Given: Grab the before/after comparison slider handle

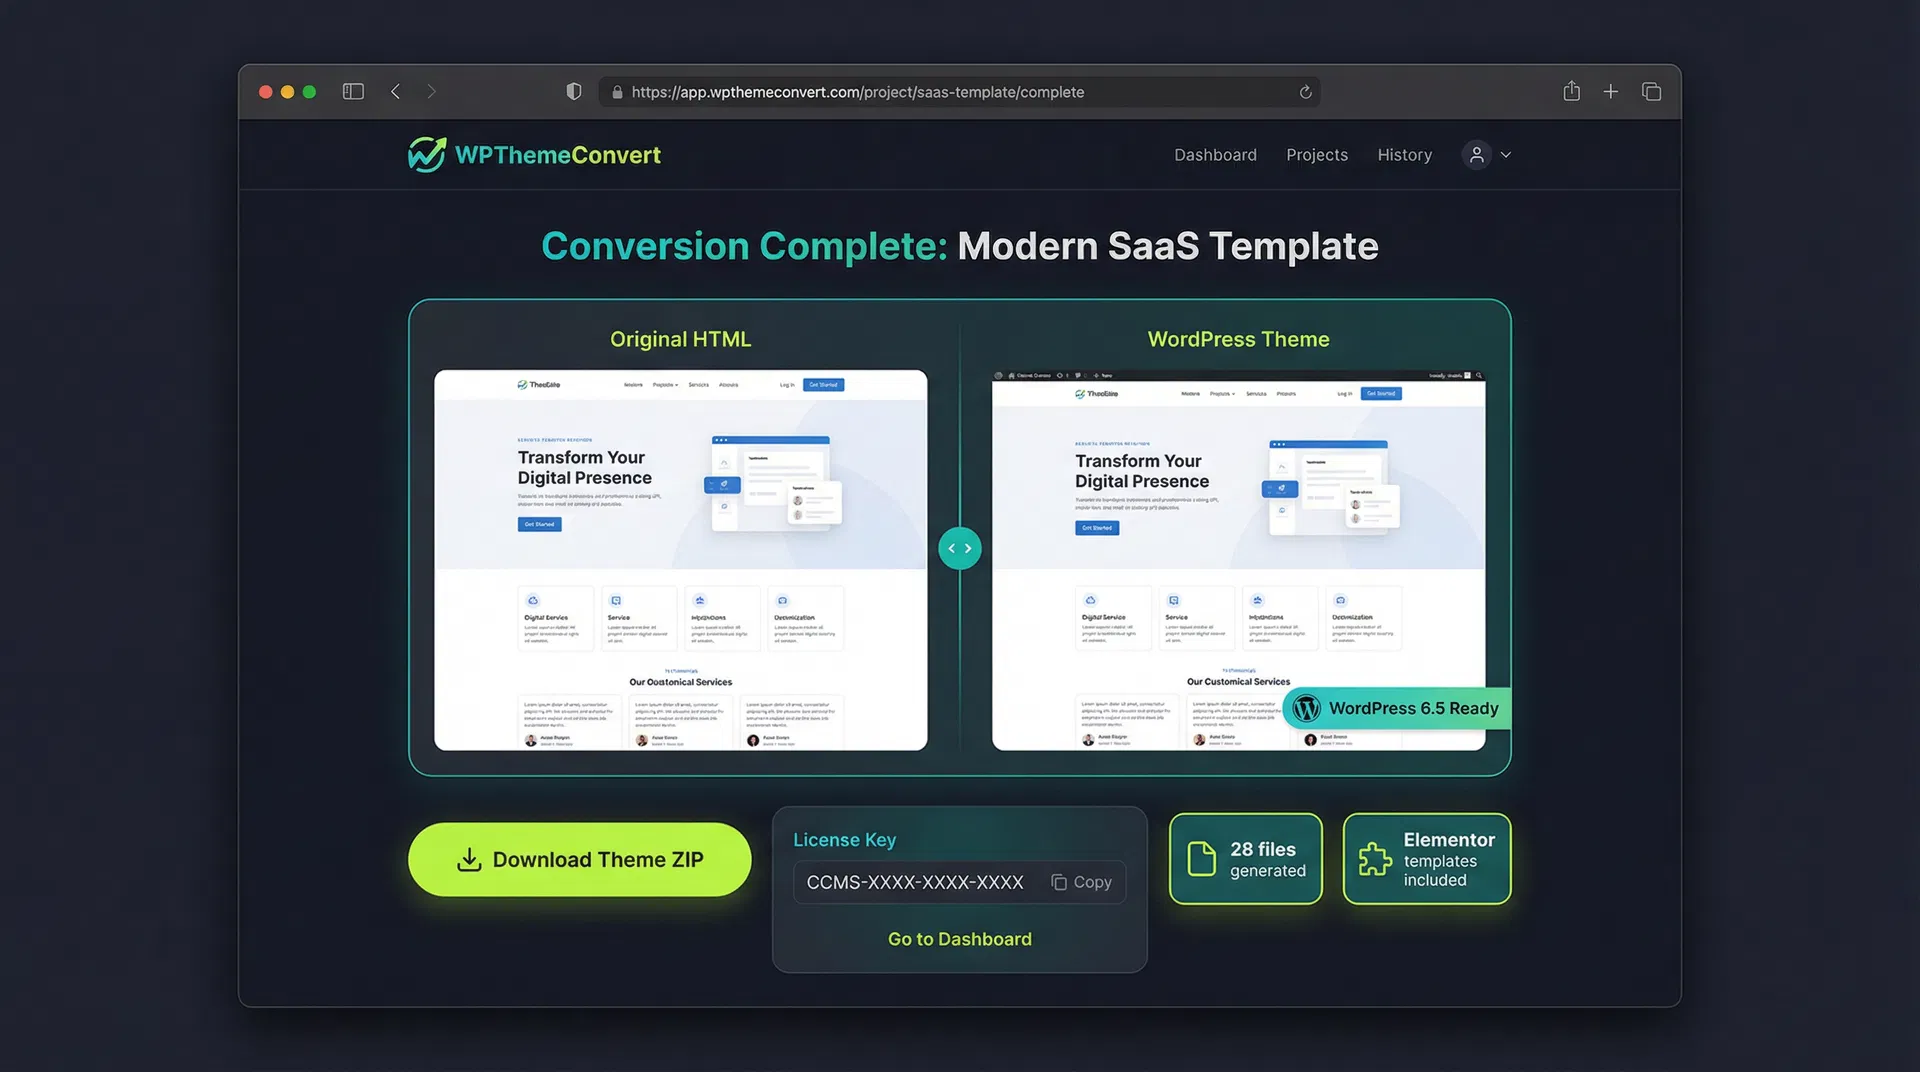Looking at the screenshot, I should click(959, 548).
